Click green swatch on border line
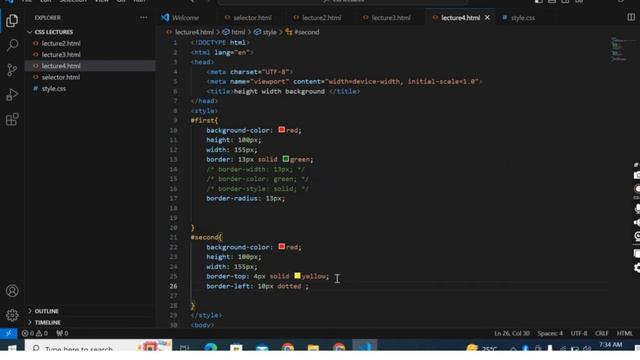Screen dimensions: 640x360 [286, 158]
